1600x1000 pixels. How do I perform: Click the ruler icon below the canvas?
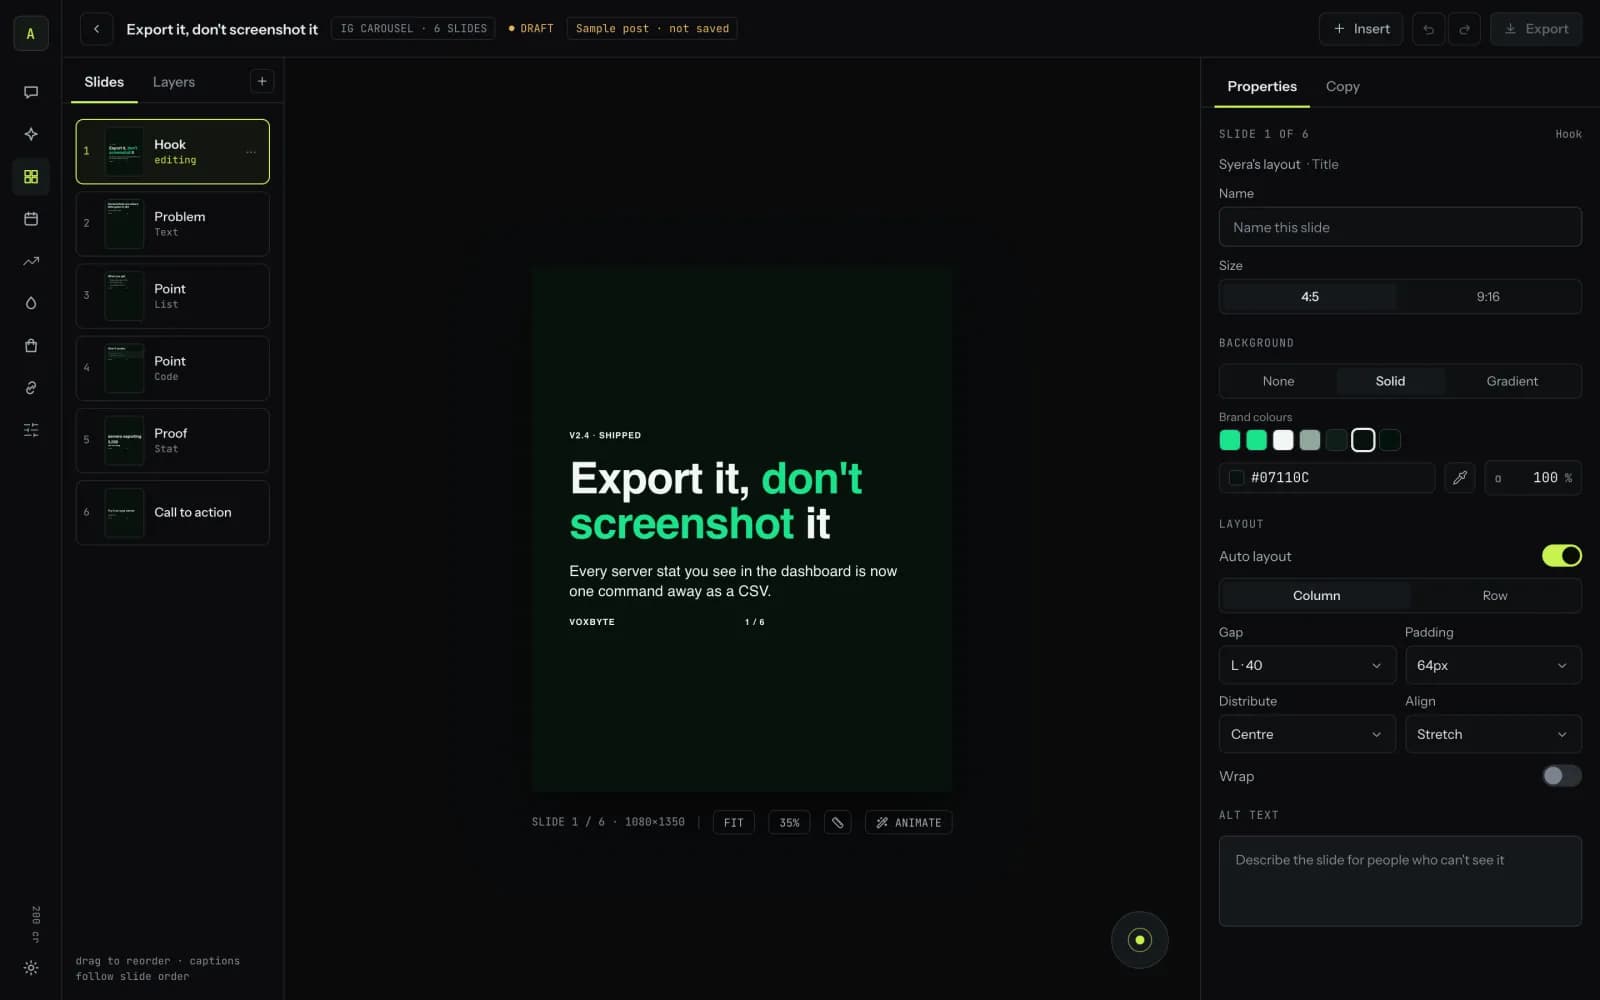pyautogui.click(x=838, y=823)
